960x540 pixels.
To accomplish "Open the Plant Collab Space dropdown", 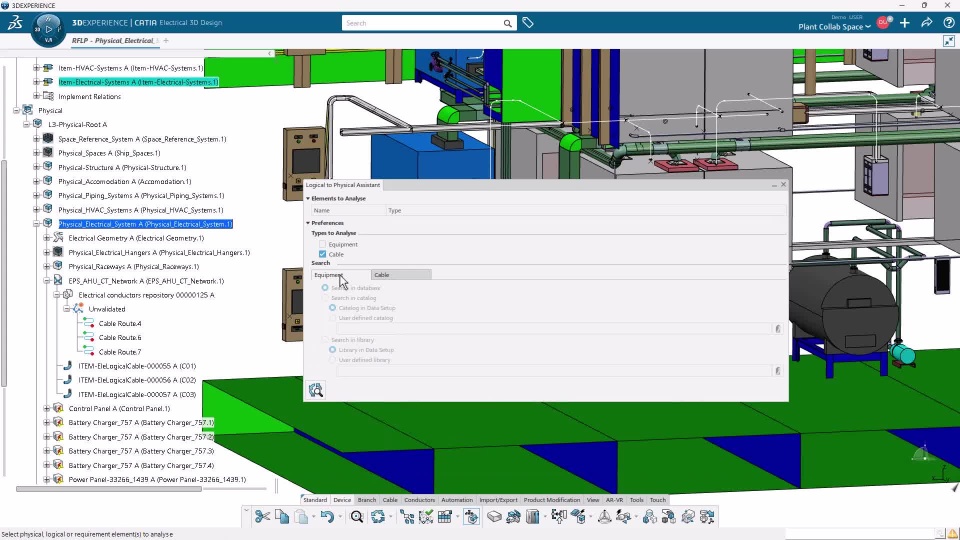I will pos(834,27).
